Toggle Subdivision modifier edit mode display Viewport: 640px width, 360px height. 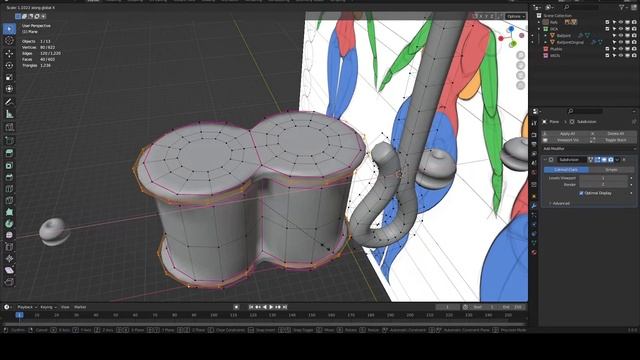click(597, 160)
